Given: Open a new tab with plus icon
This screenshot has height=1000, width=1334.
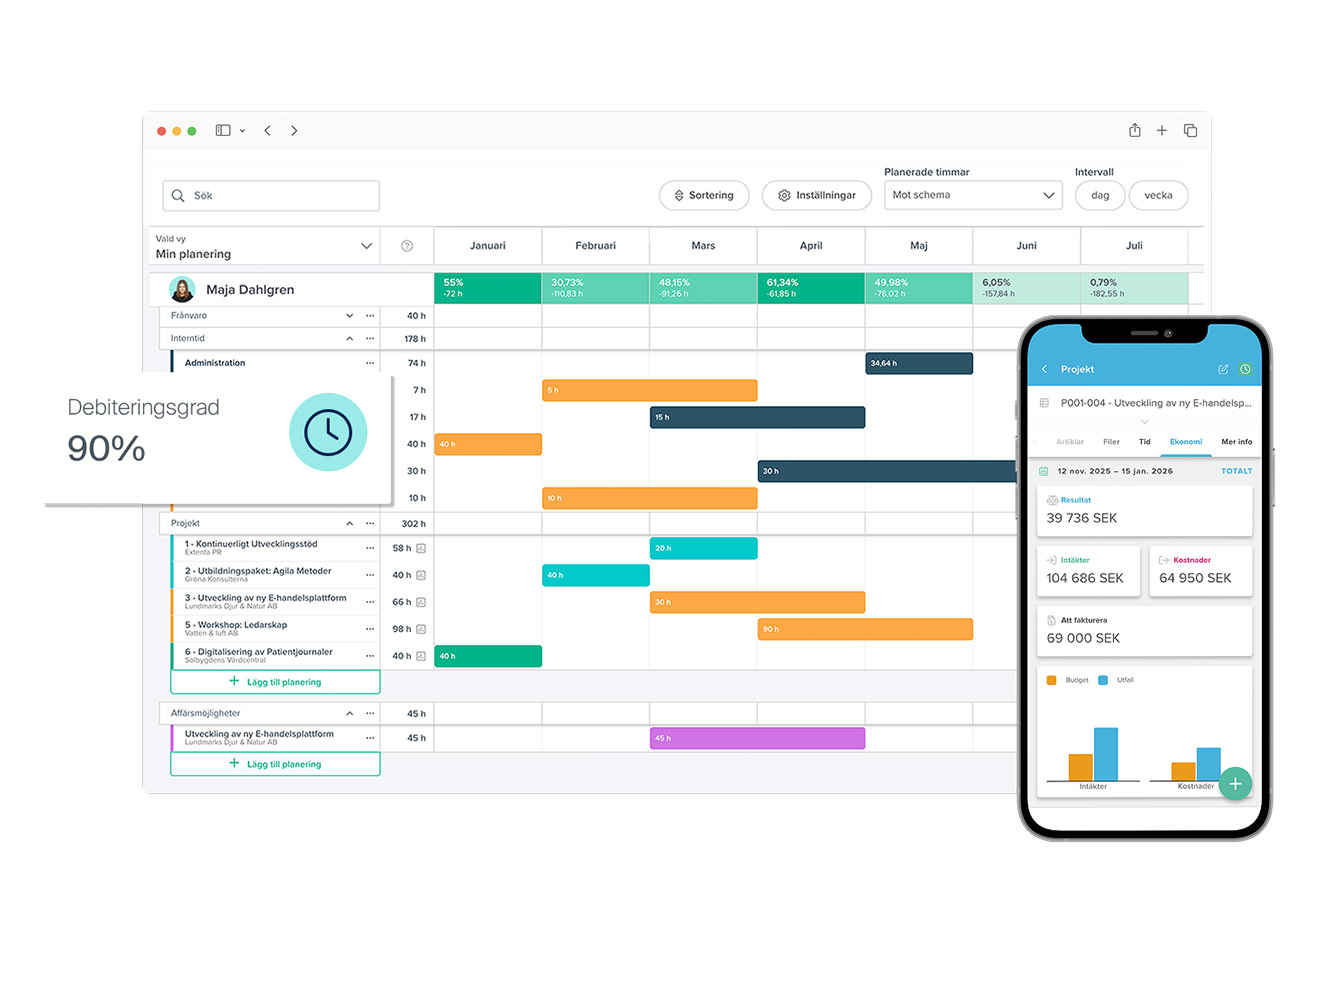Looking at the screenshot, I should coord(1162,130).
